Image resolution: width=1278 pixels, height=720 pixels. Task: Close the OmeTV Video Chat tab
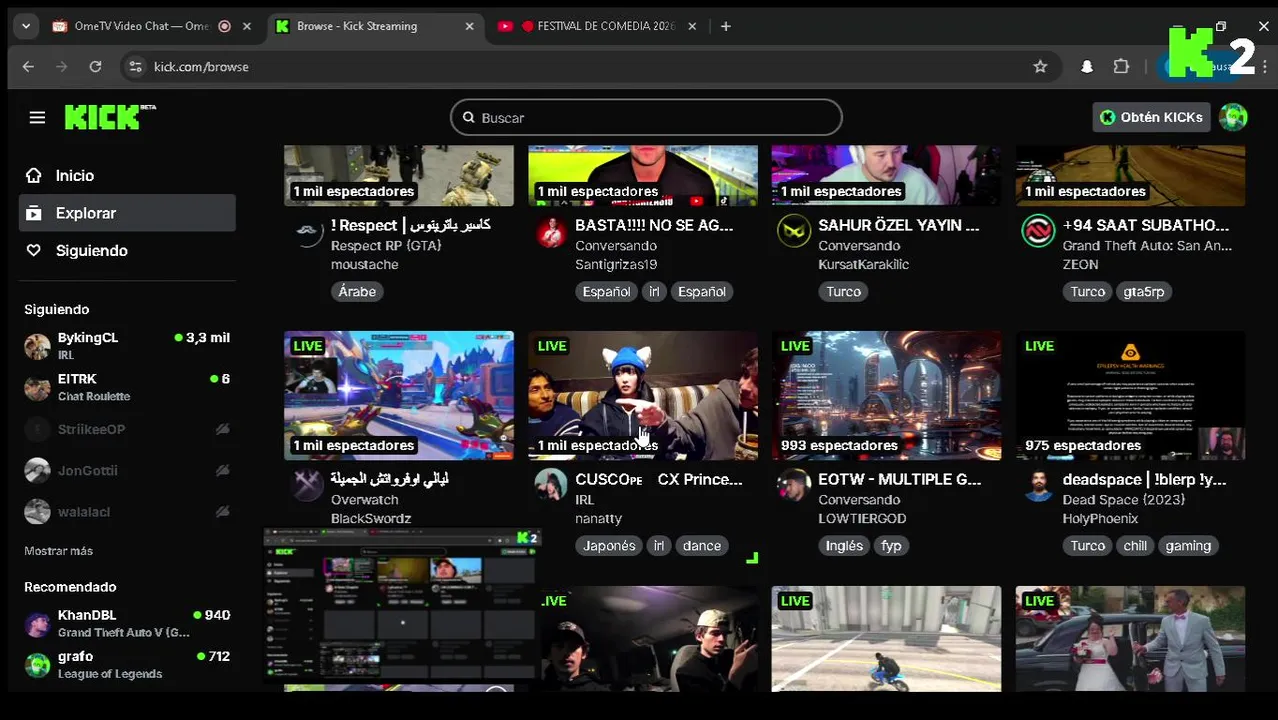247,26
